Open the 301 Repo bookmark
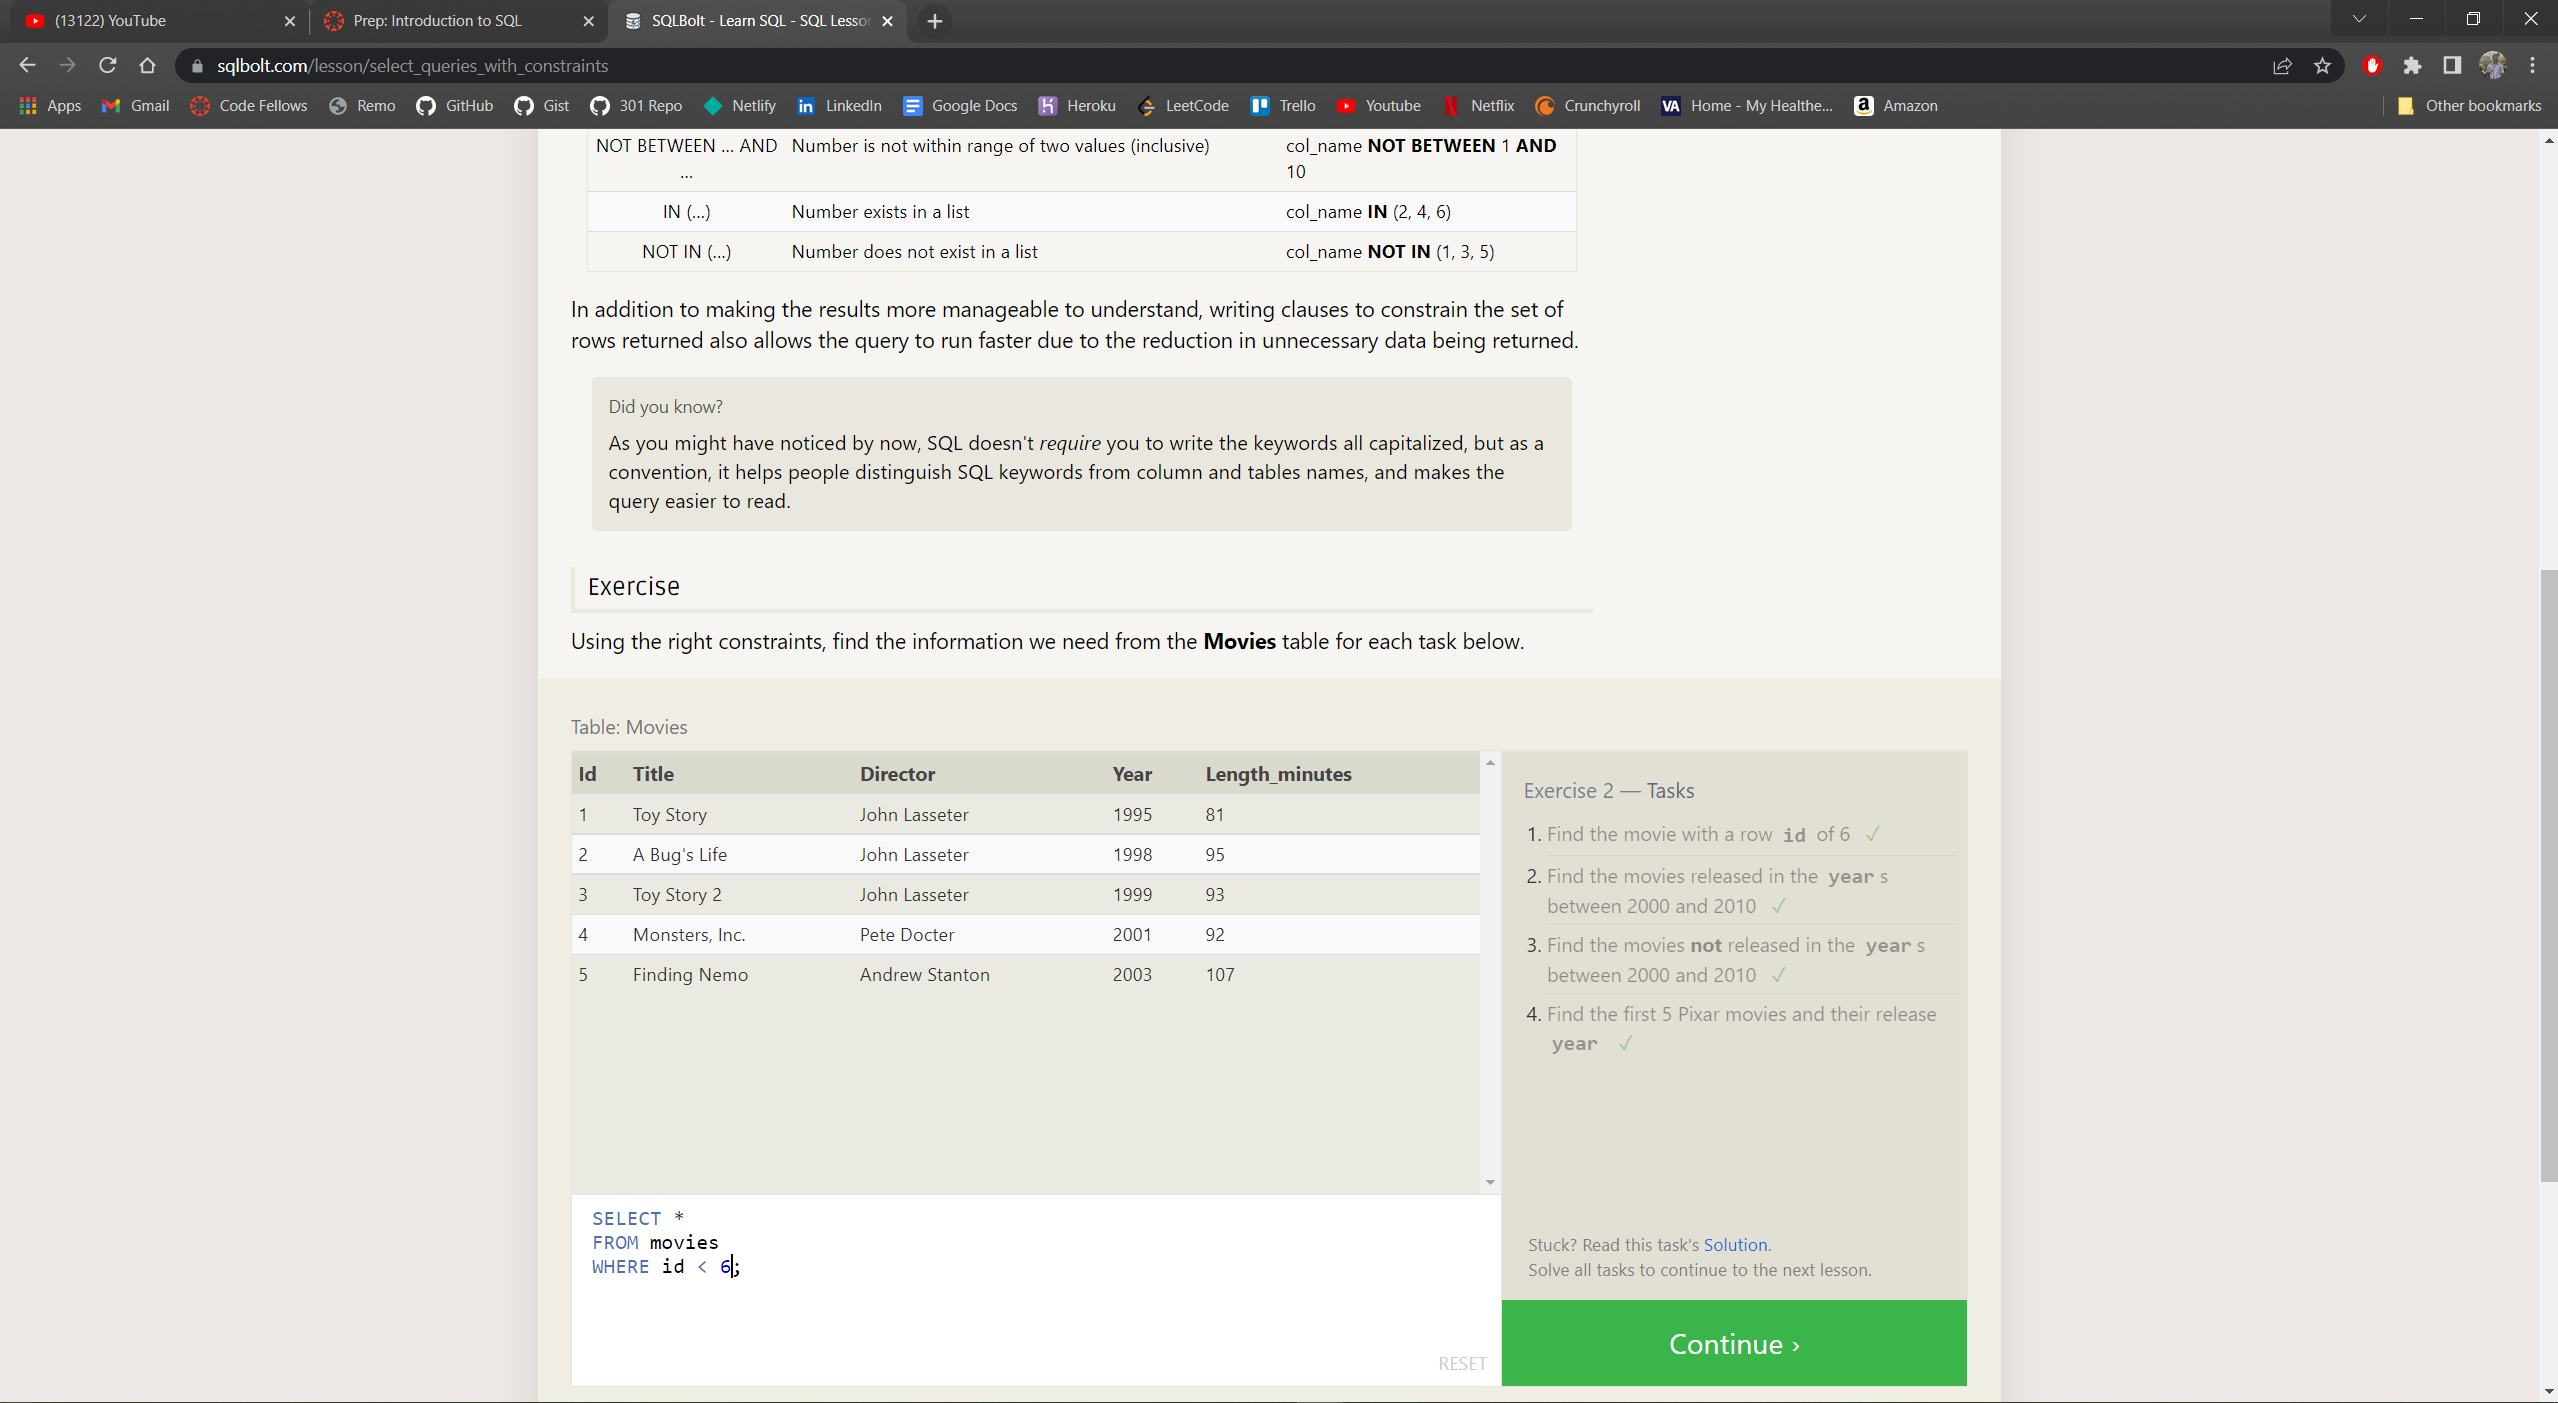 click(636, 106)
